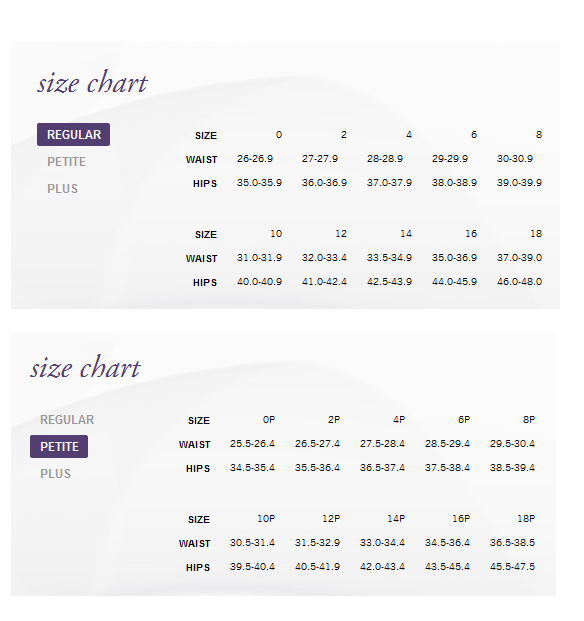Select the highlighted purple REGULAR tab
This screenshot has height=621, width=584.
pyautogui.click(x=73, y=135)
